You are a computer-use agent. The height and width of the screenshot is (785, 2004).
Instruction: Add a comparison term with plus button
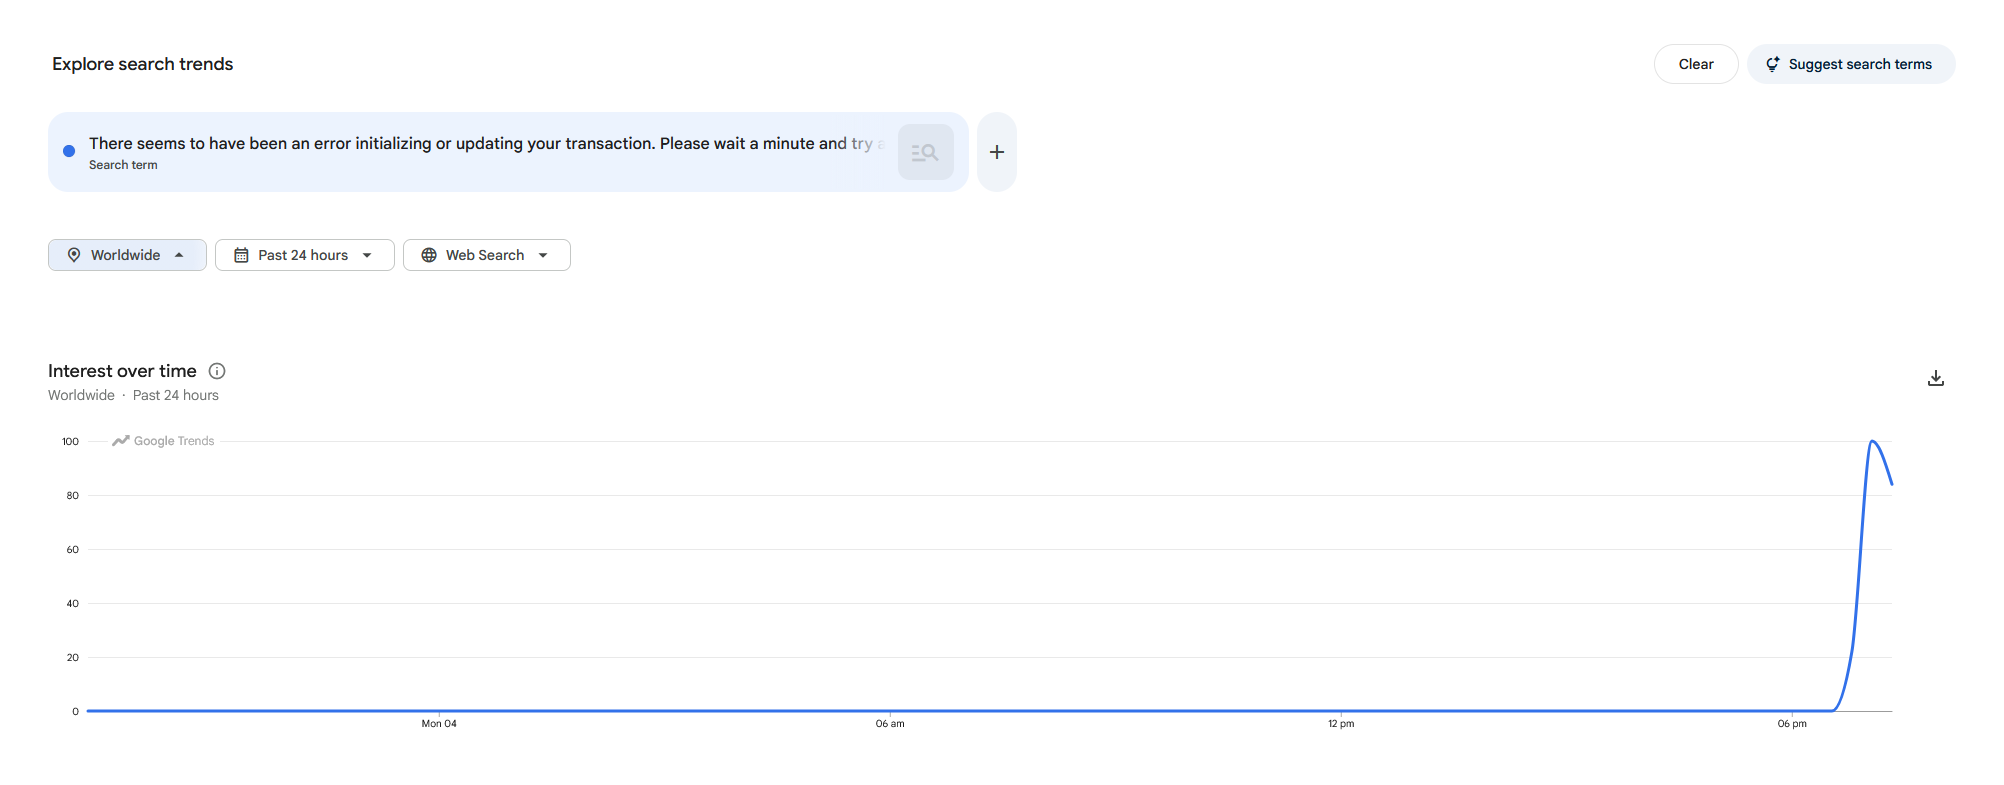997,152
